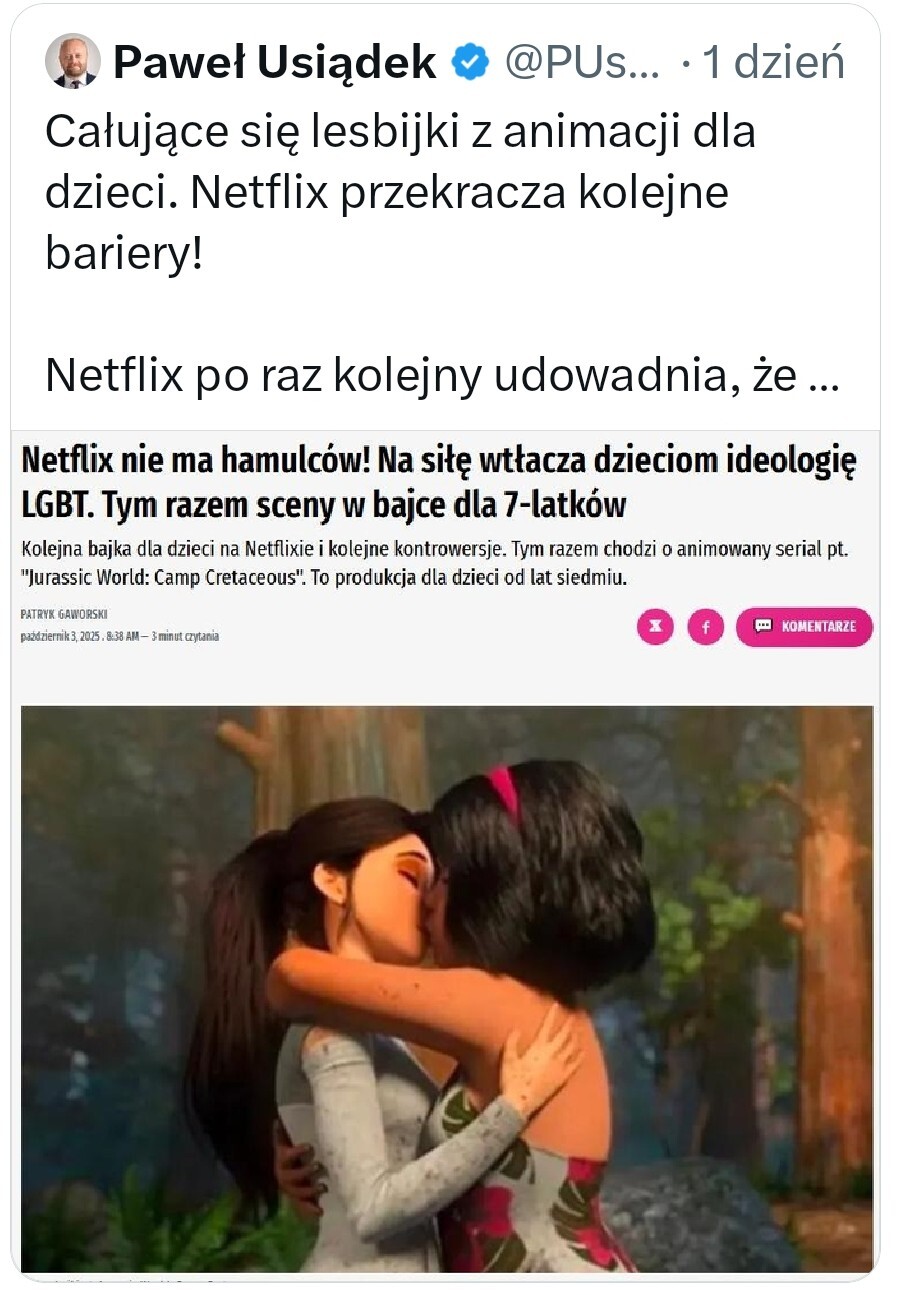This screenshot has width=914, height=1295.
Task: Open the @PUs... account handle
Action: pyautogui.click(x=582, y=63)
